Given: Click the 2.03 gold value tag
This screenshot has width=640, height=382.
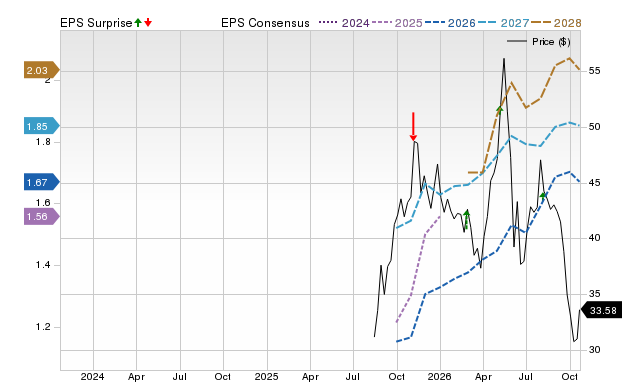Looking at the screenshot, I should pyautogui.click(x=42, y=71).
